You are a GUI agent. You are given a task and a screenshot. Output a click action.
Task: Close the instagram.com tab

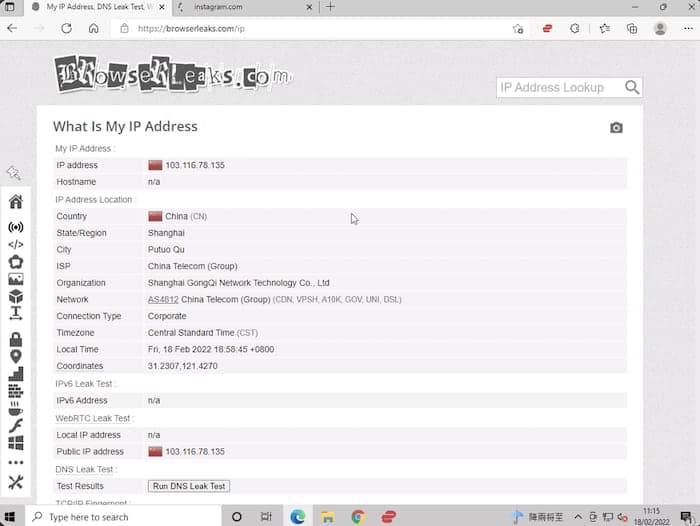(x=309, y=7)
